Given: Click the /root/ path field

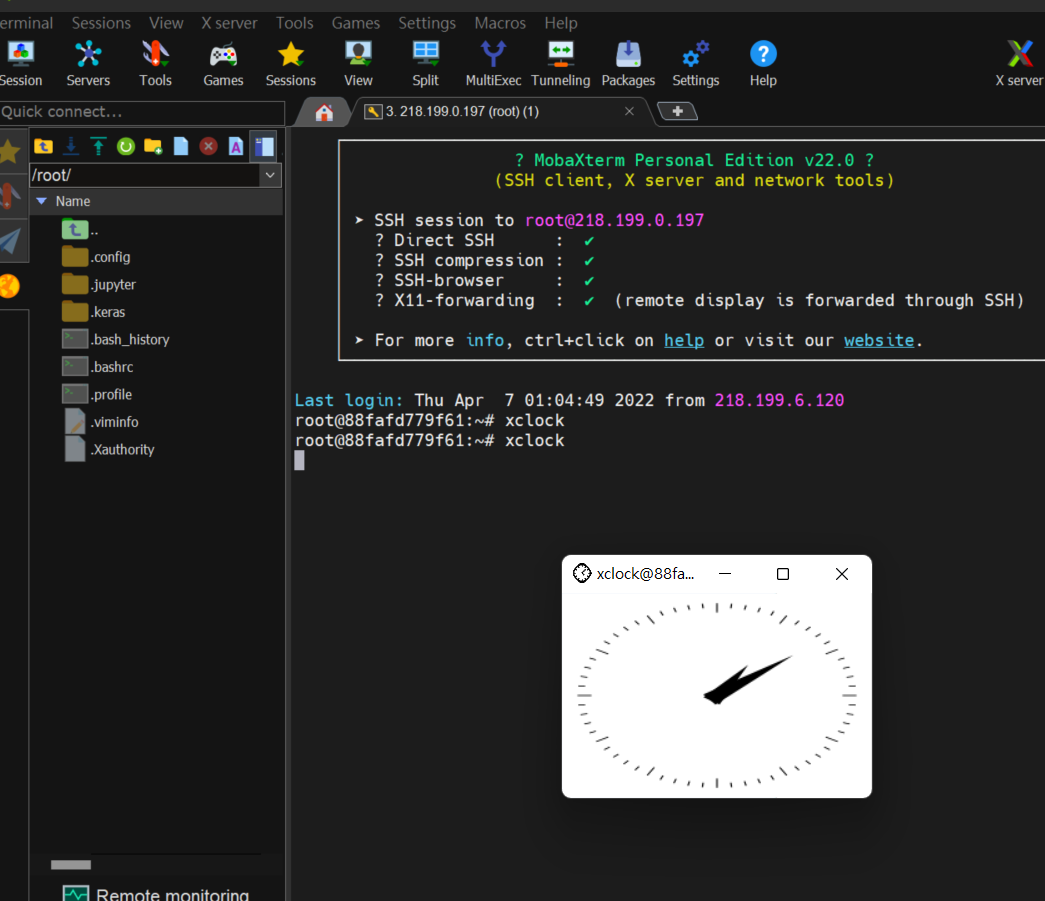Looking at the screenshot, I should (x=145, y=175).
